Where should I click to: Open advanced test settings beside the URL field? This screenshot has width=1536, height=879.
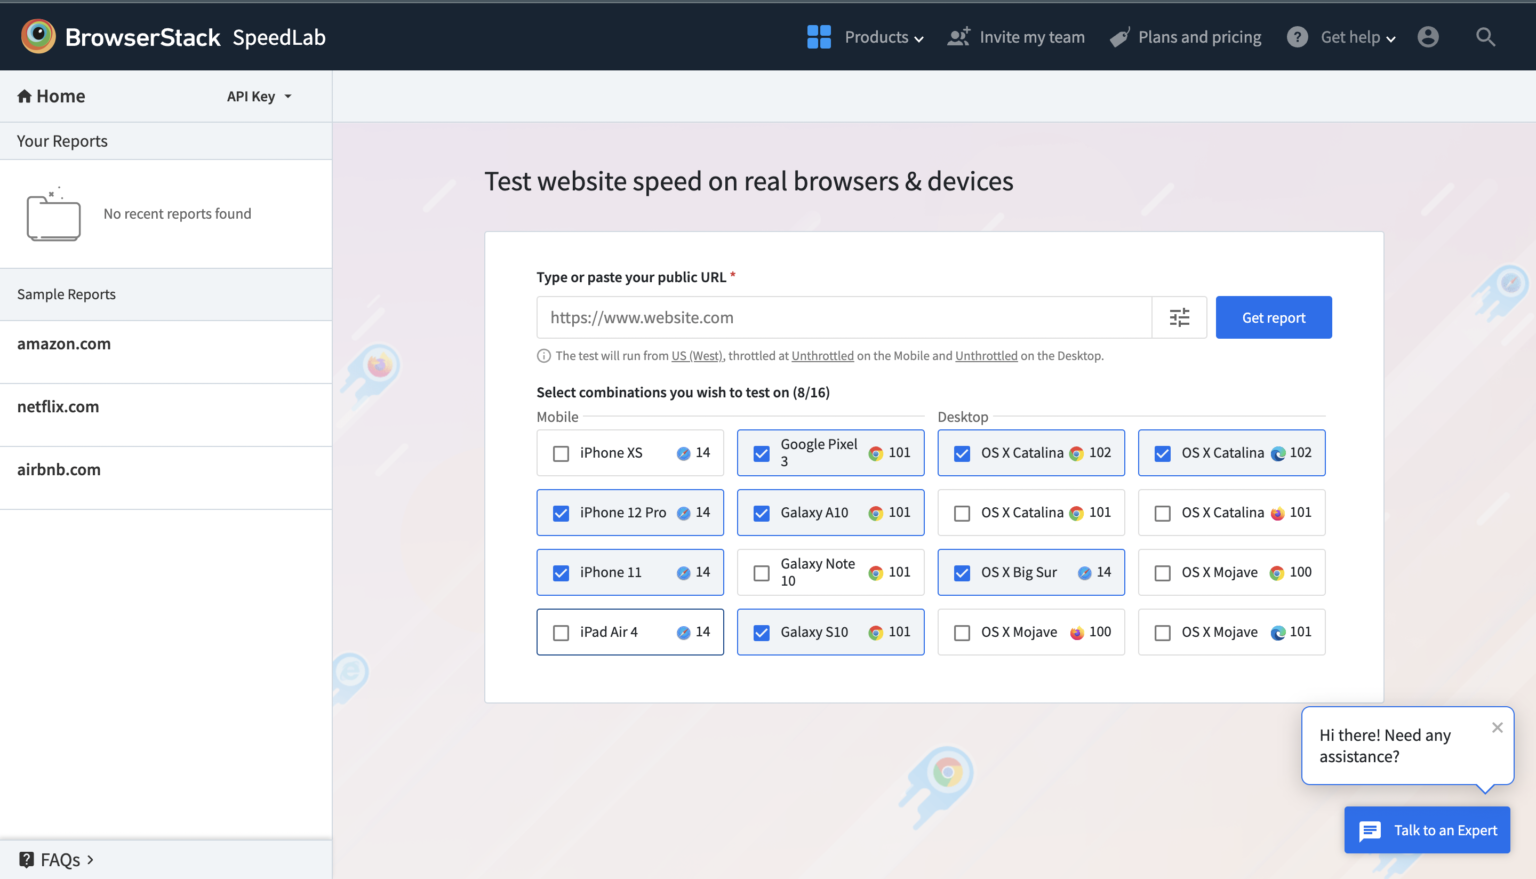[1179, 317]
